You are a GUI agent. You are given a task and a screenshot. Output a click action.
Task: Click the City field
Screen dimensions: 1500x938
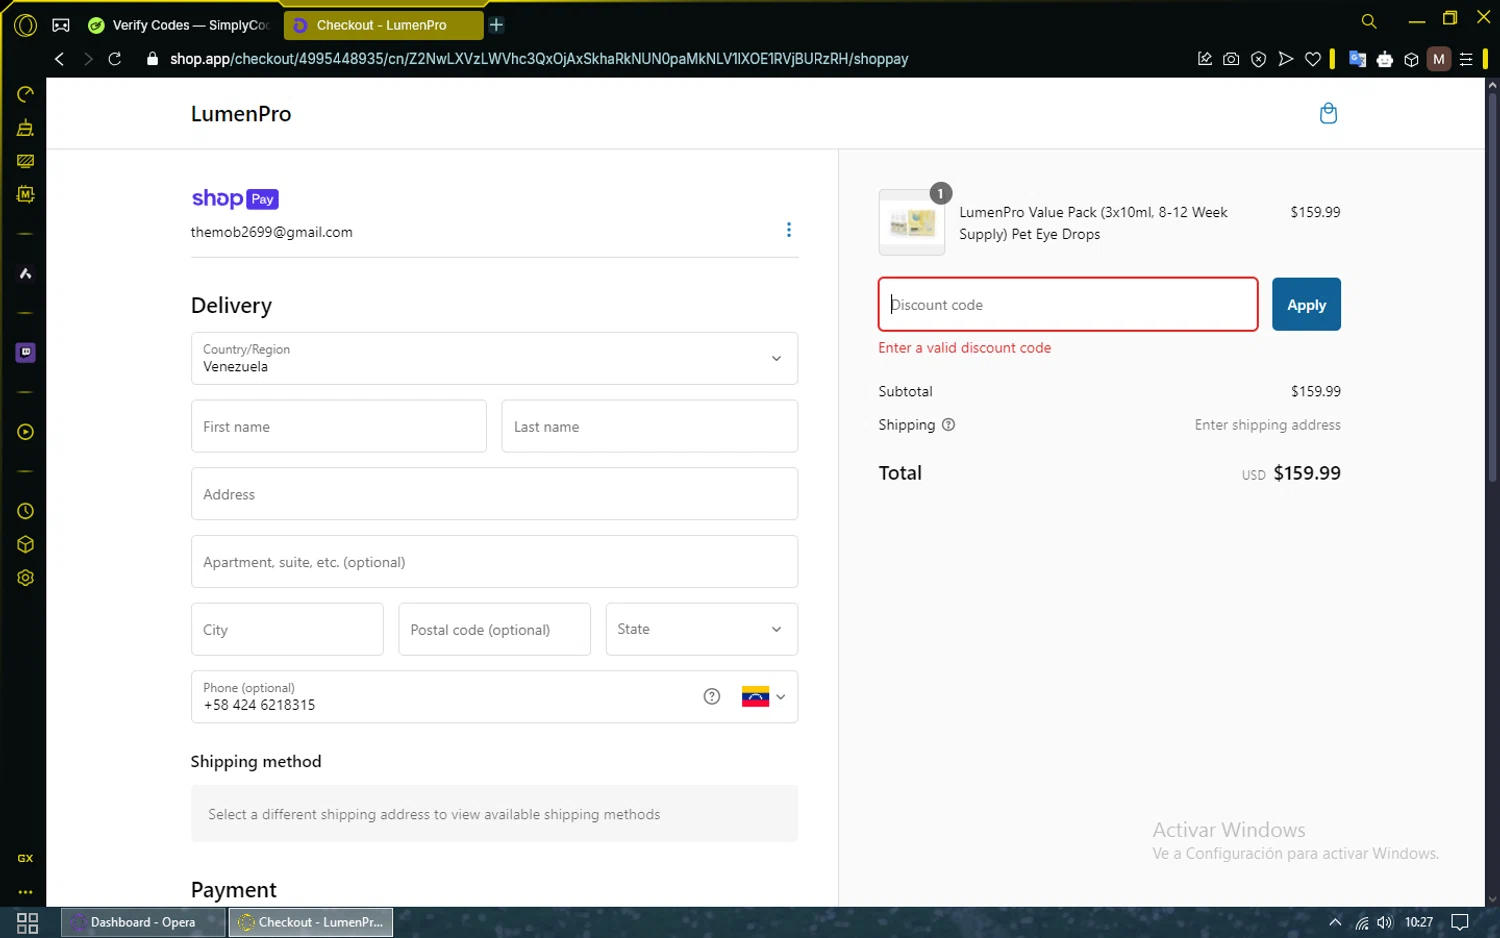point(287,629)
